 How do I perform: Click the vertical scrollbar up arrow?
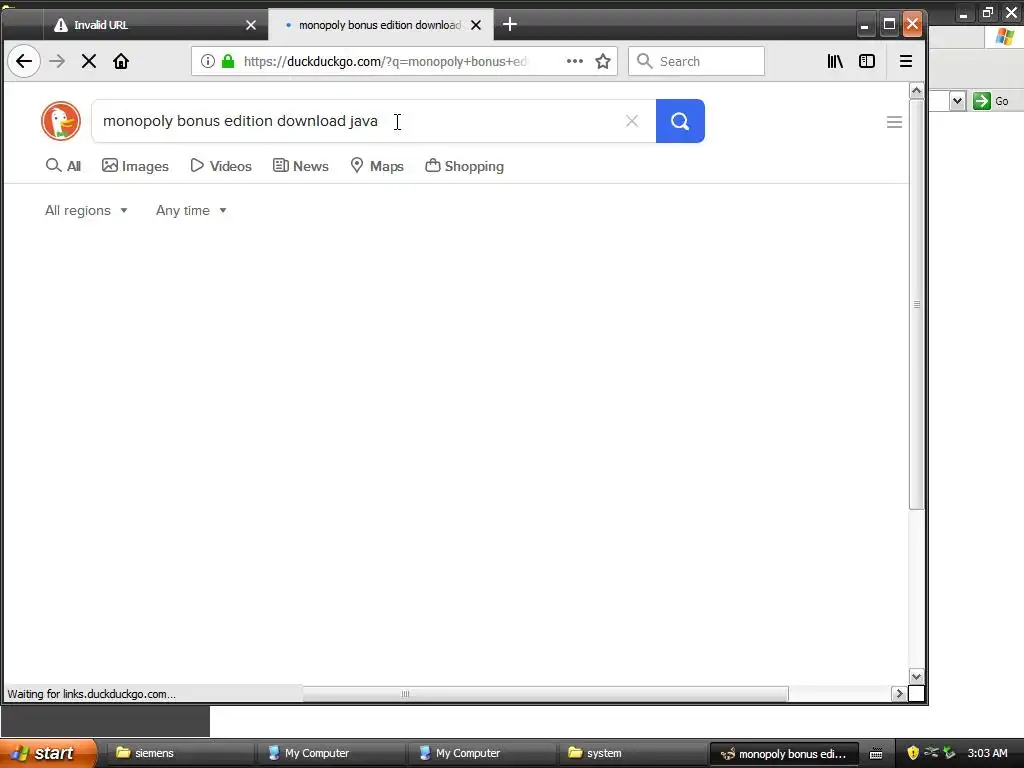[x=916, y=91]
